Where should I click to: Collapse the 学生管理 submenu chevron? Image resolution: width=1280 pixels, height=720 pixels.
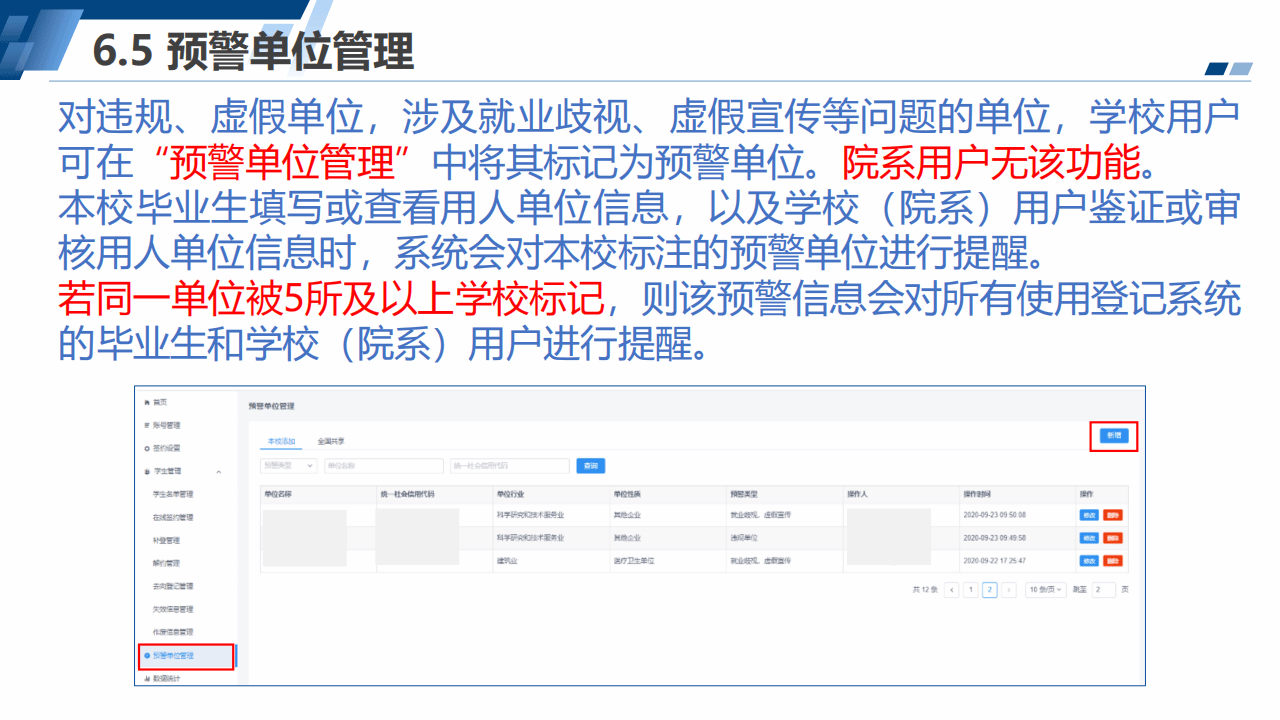(219, 472)
